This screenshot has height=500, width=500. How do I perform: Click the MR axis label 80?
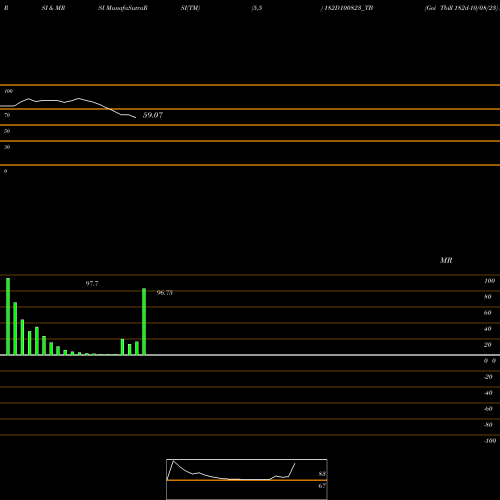pyautogui.click(x=488, y=297)
